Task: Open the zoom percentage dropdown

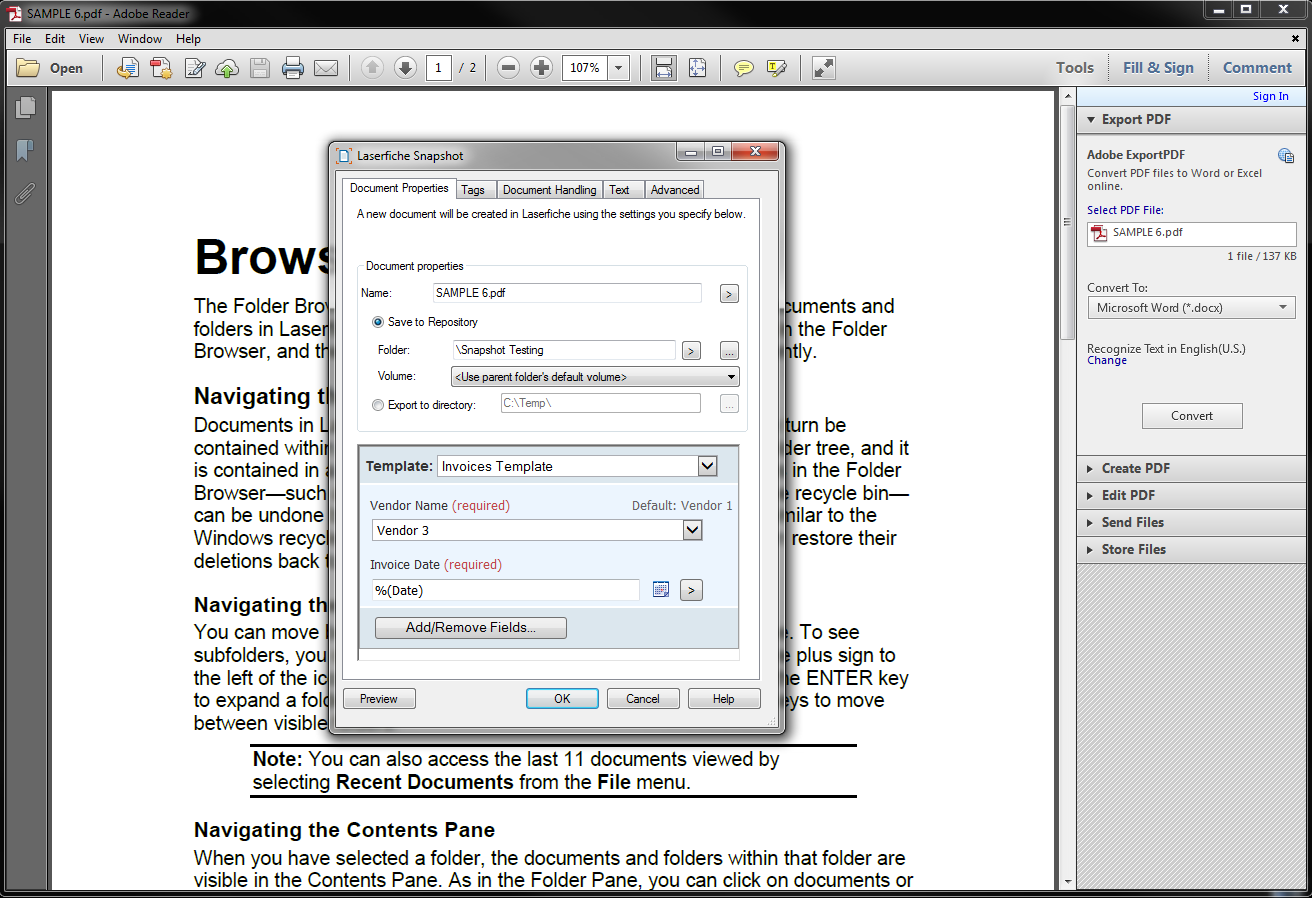Action: tap(619, 68)
